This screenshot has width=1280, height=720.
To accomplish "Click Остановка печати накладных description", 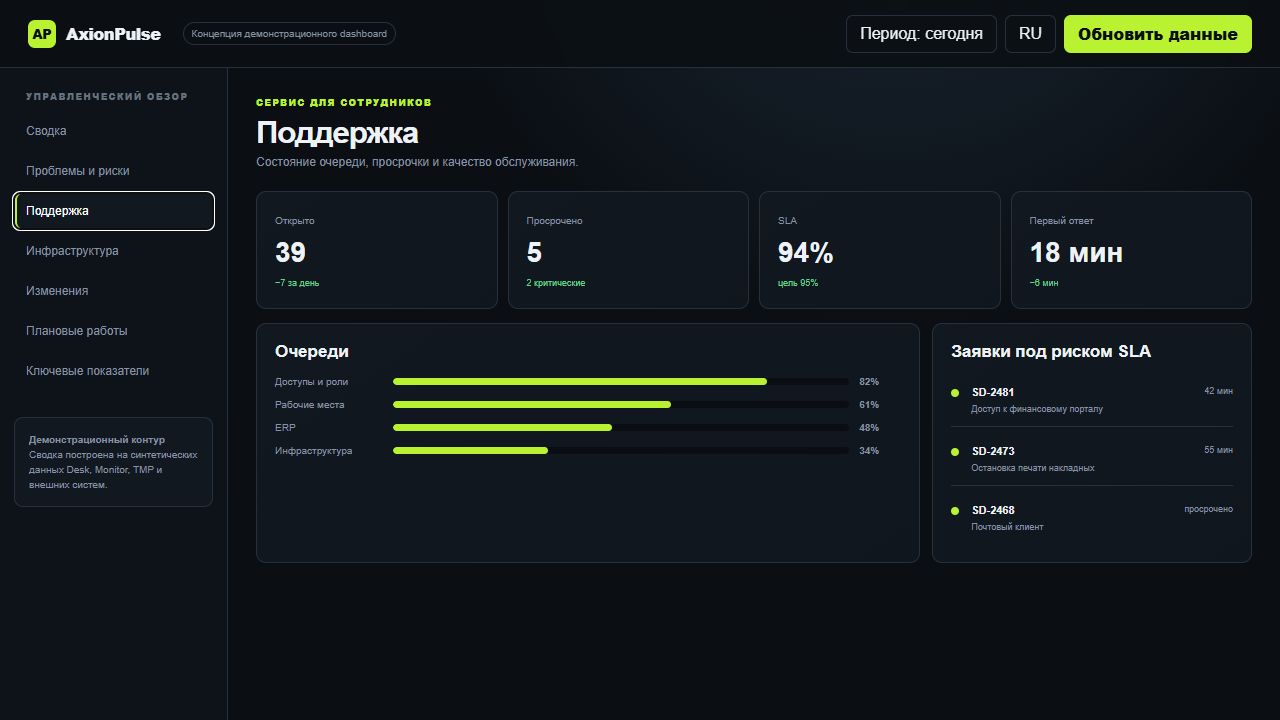I will pyautogui.click(x=1033, y=468).
